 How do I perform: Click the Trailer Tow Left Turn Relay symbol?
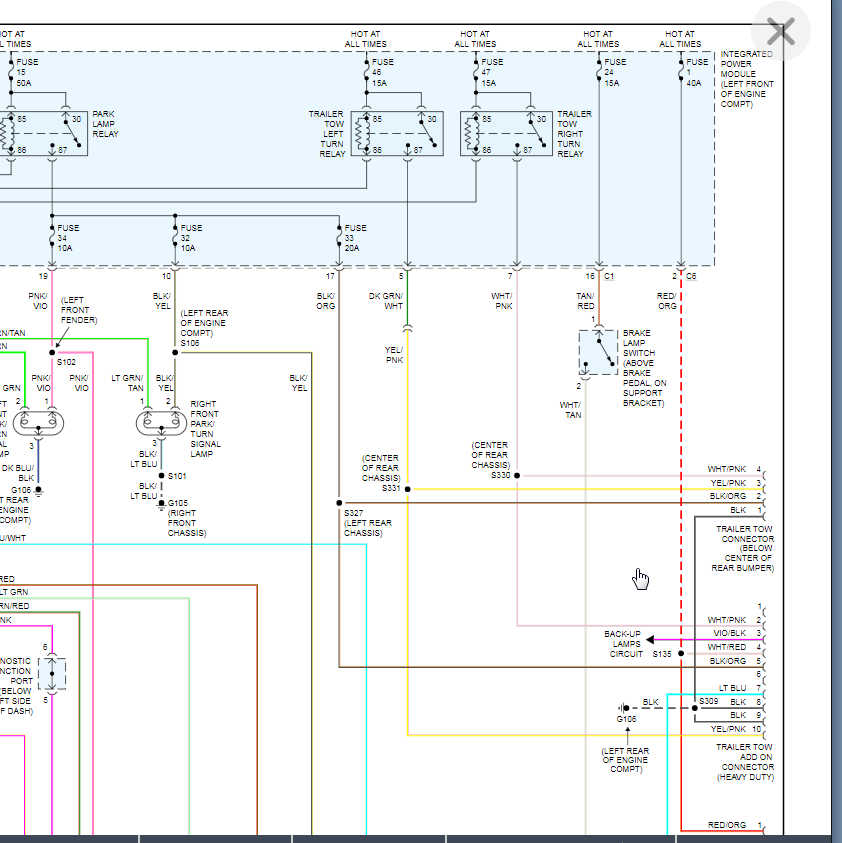[x=399, y=134]
